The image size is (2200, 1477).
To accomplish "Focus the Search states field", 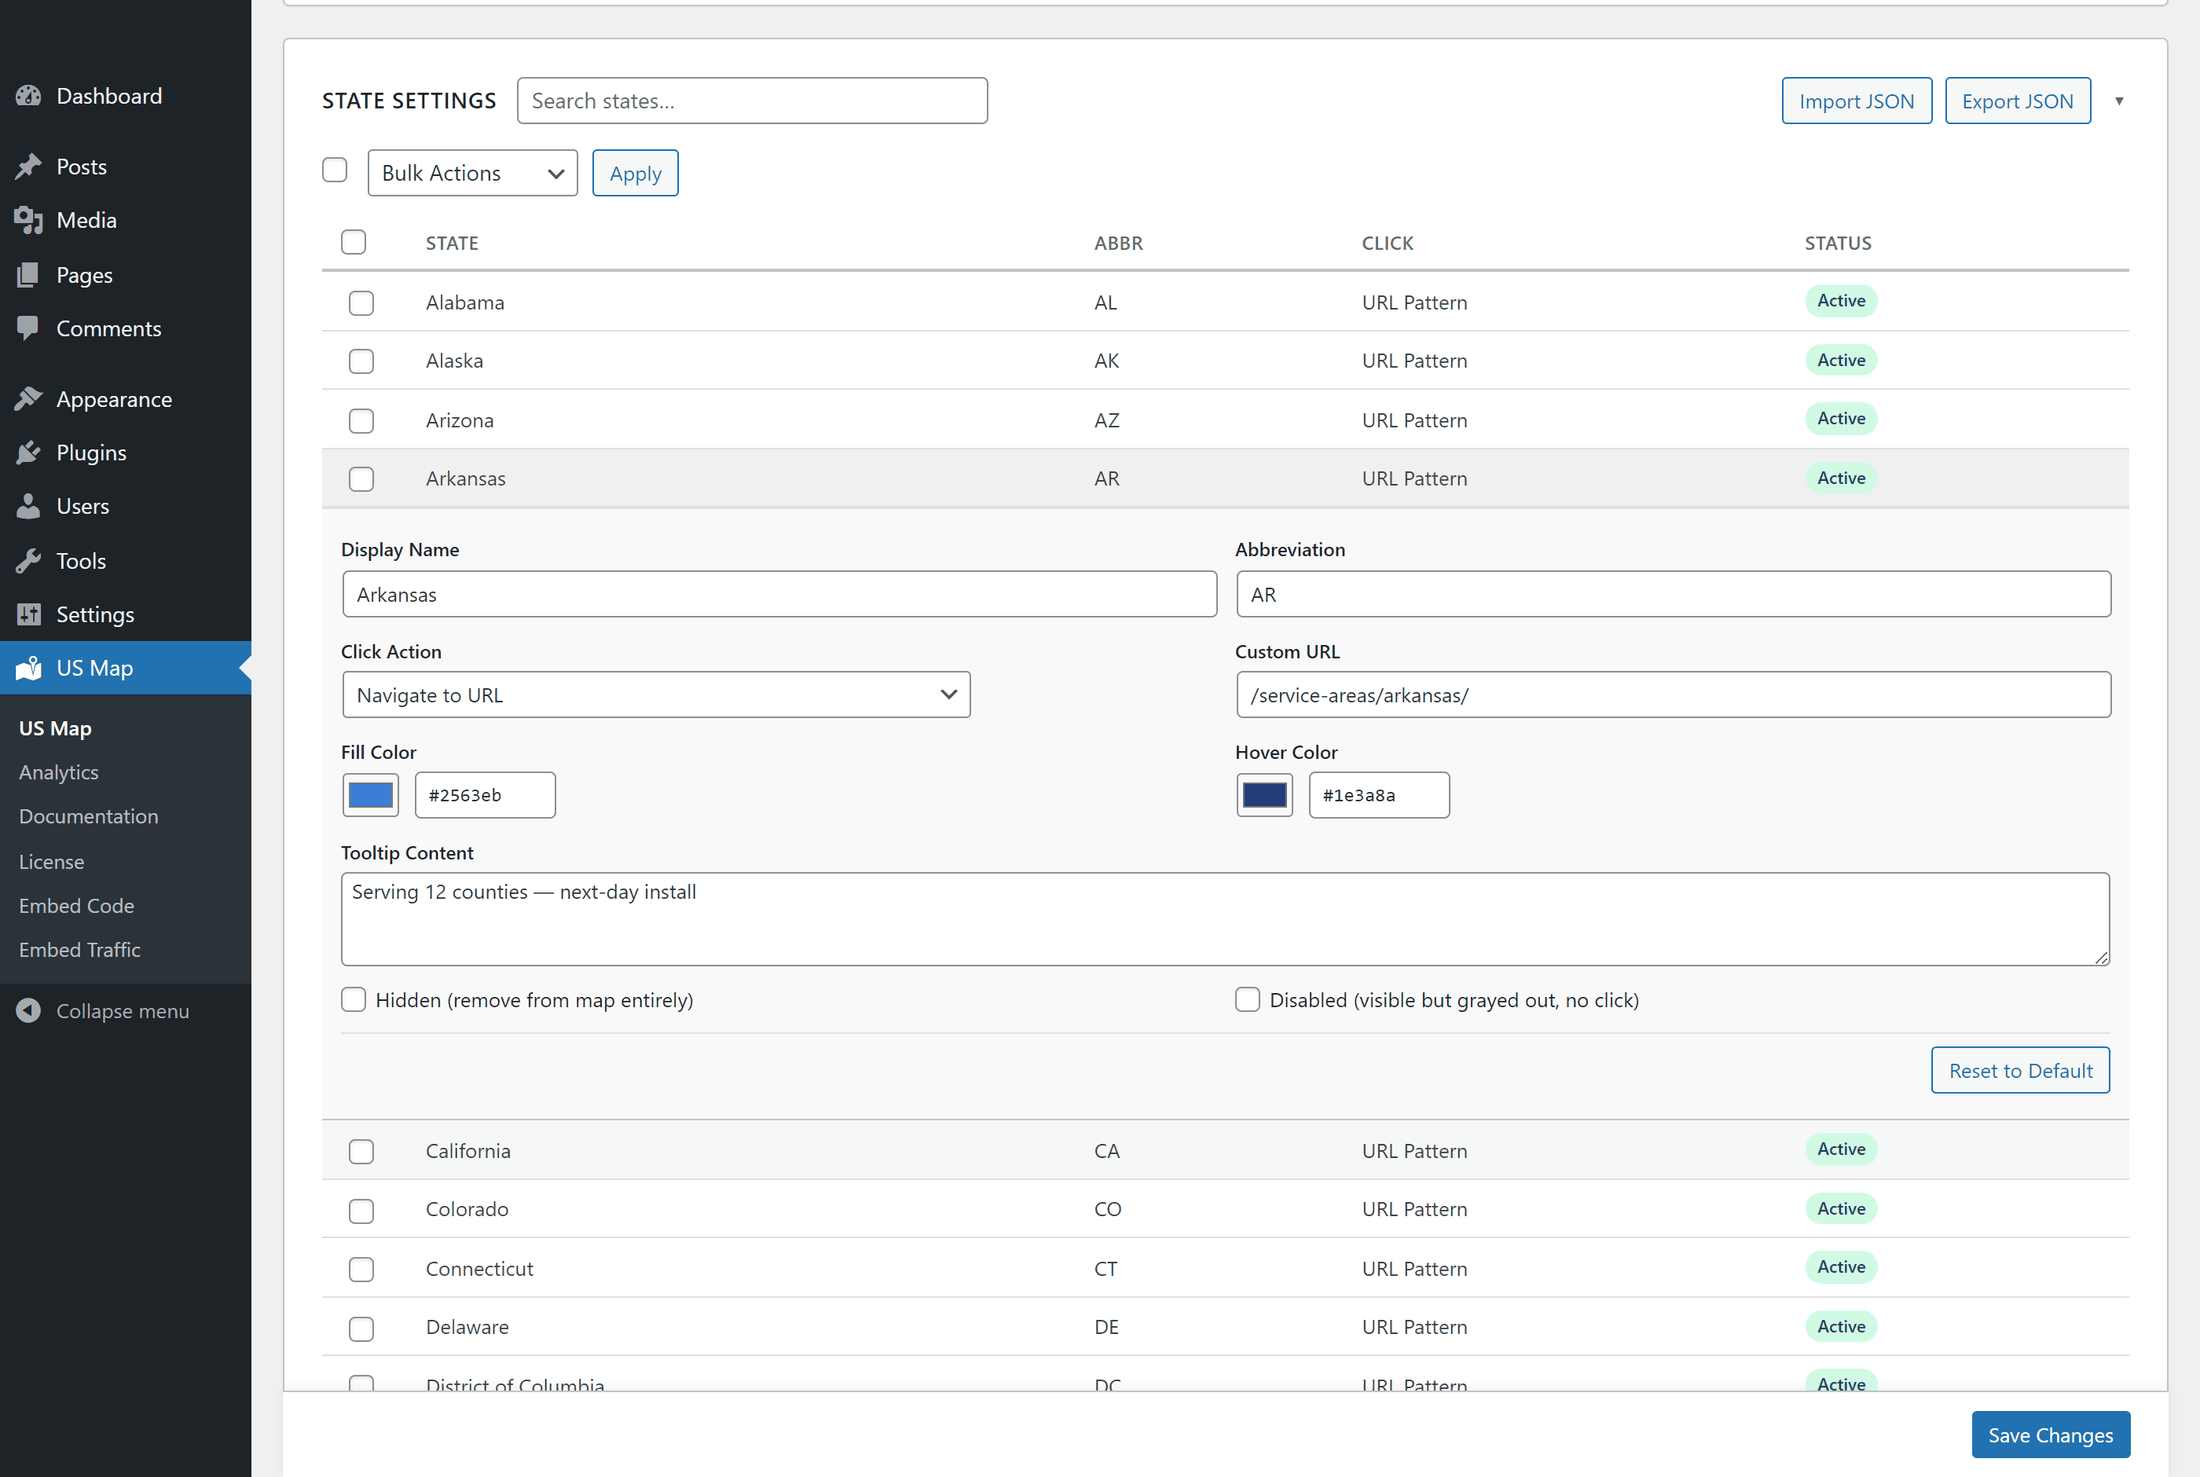I will [753, 101].
